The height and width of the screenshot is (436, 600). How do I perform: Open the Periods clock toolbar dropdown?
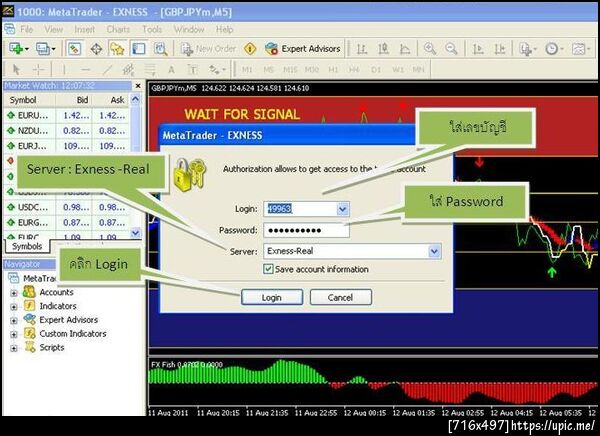click(554, 49)
